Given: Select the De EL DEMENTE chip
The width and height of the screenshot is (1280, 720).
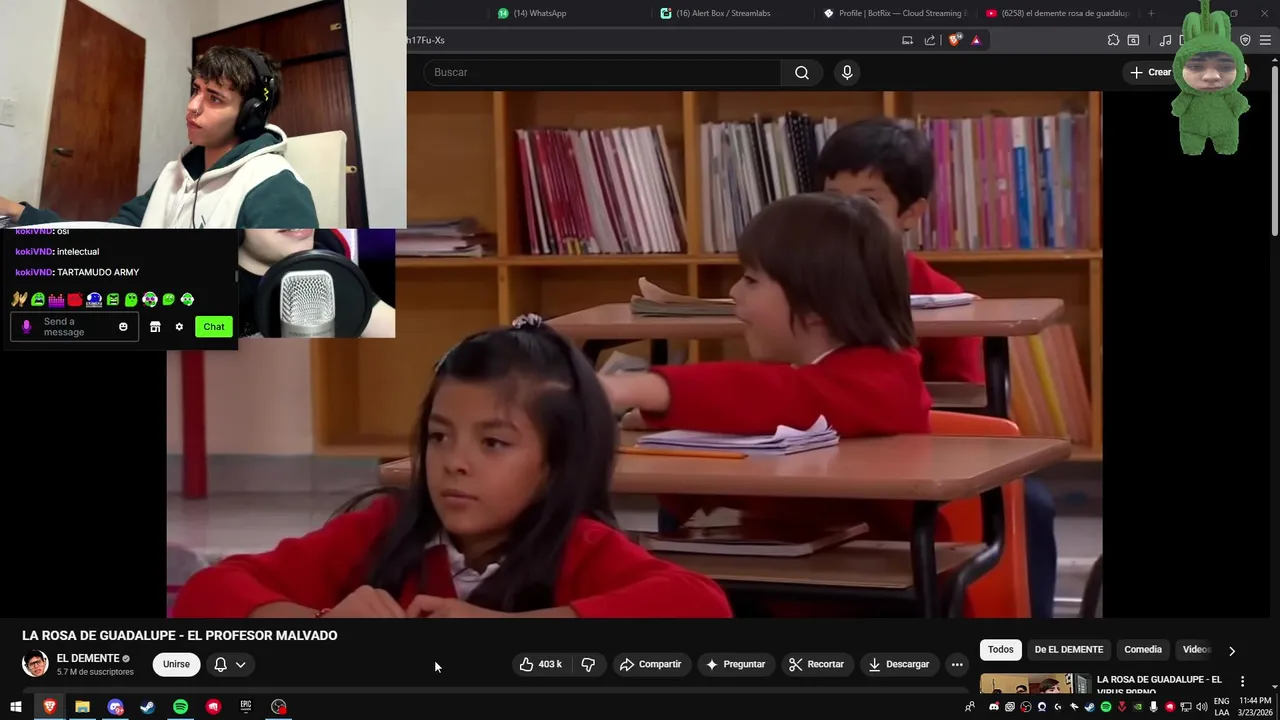Looking at the screenshot, I should click(1069, 649).
